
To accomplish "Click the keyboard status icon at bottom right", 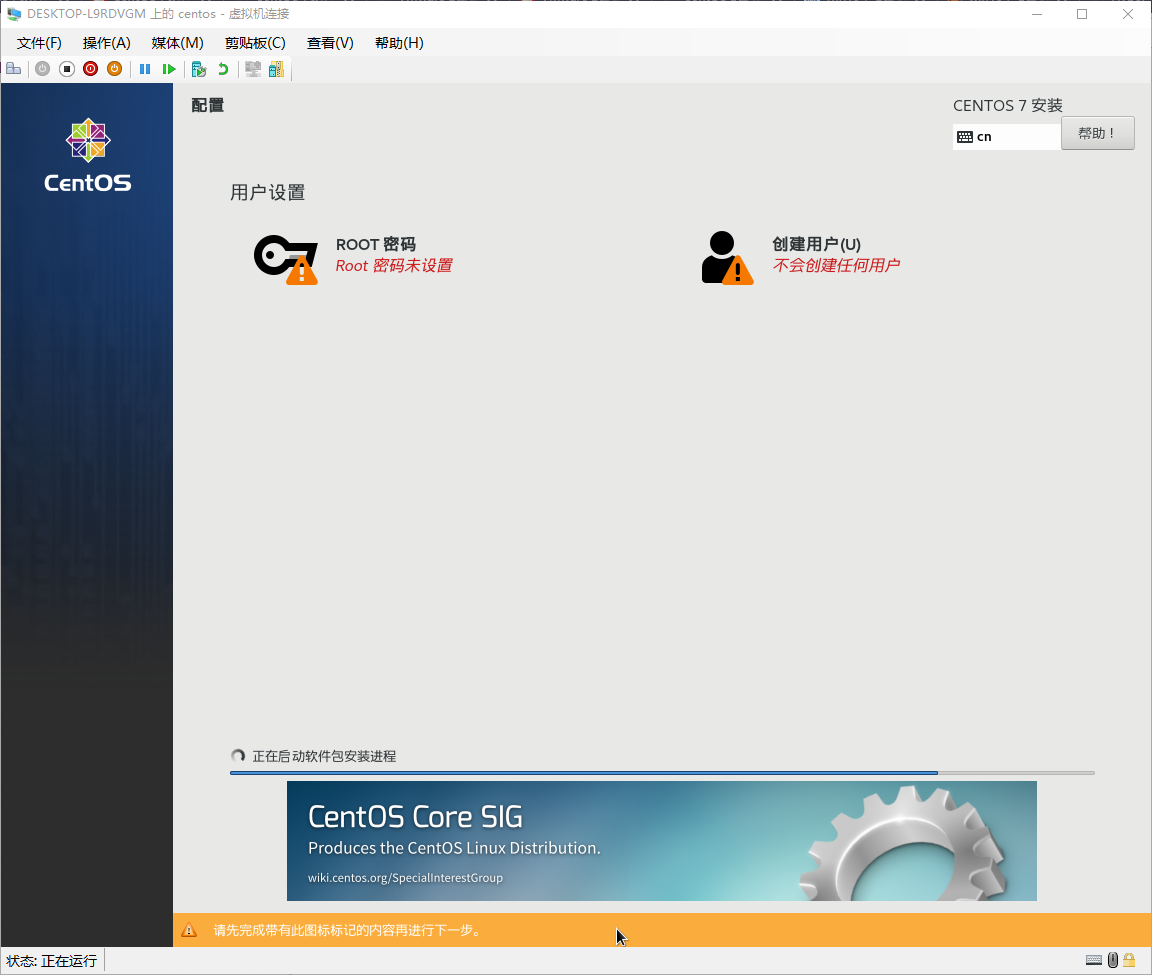I will (1094, 960).
